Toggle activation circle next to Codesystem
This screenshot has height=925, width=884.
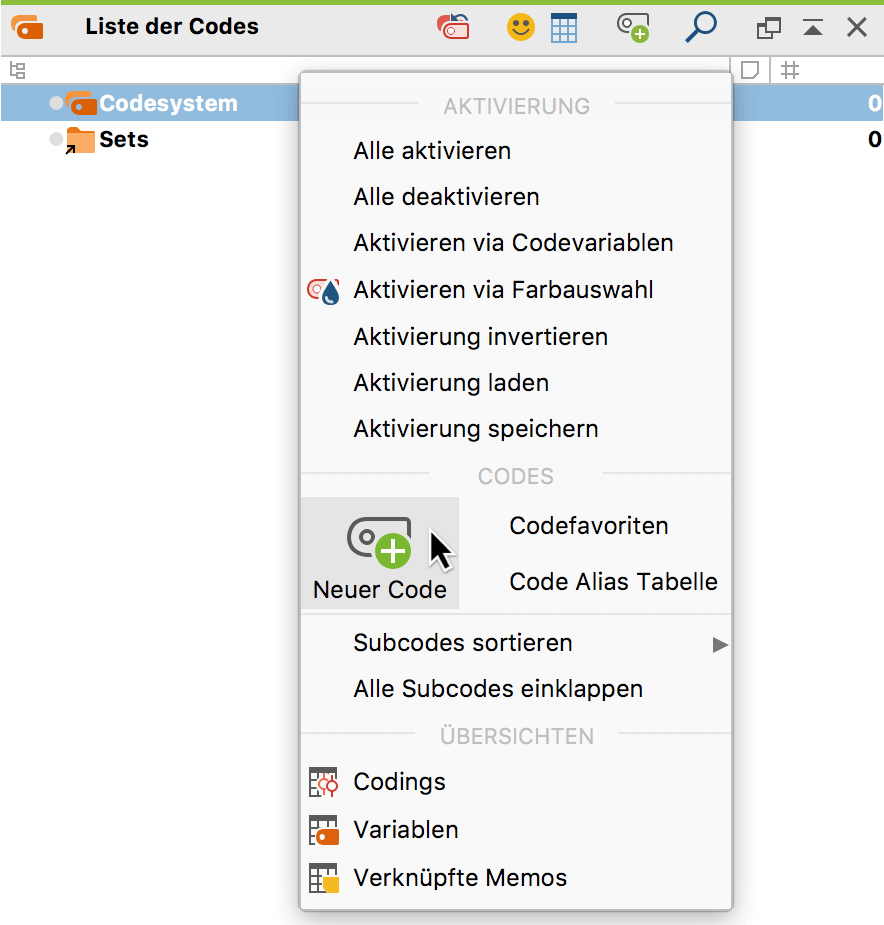(56, 103)
